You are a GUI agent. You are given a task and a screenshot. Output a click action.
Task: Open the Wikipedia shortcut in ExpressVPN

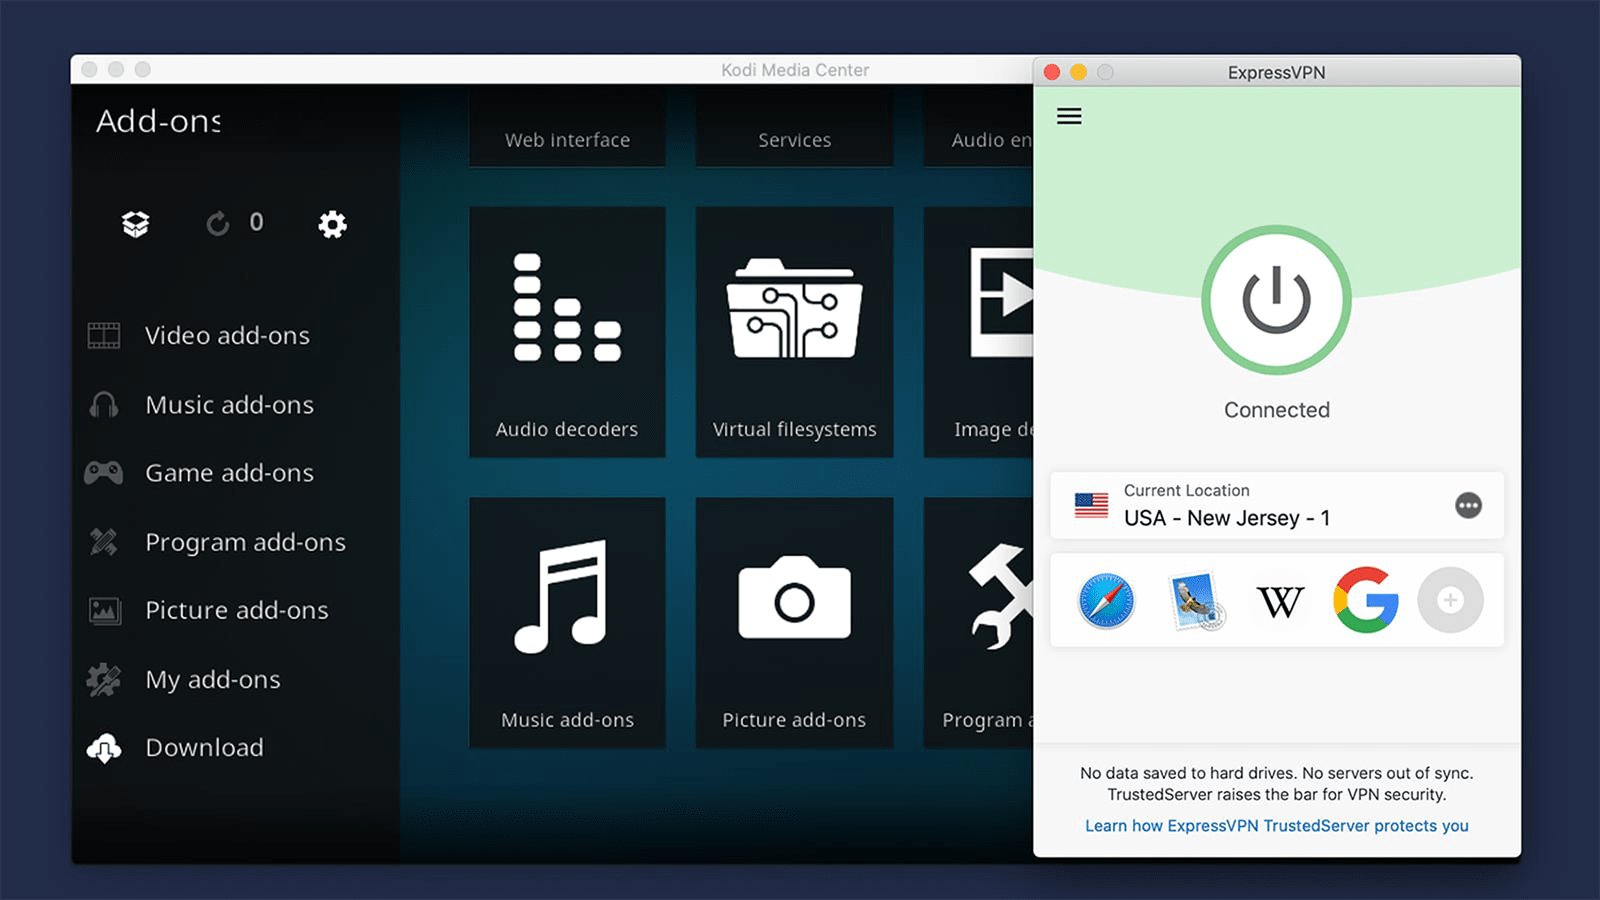[1280, 601]
